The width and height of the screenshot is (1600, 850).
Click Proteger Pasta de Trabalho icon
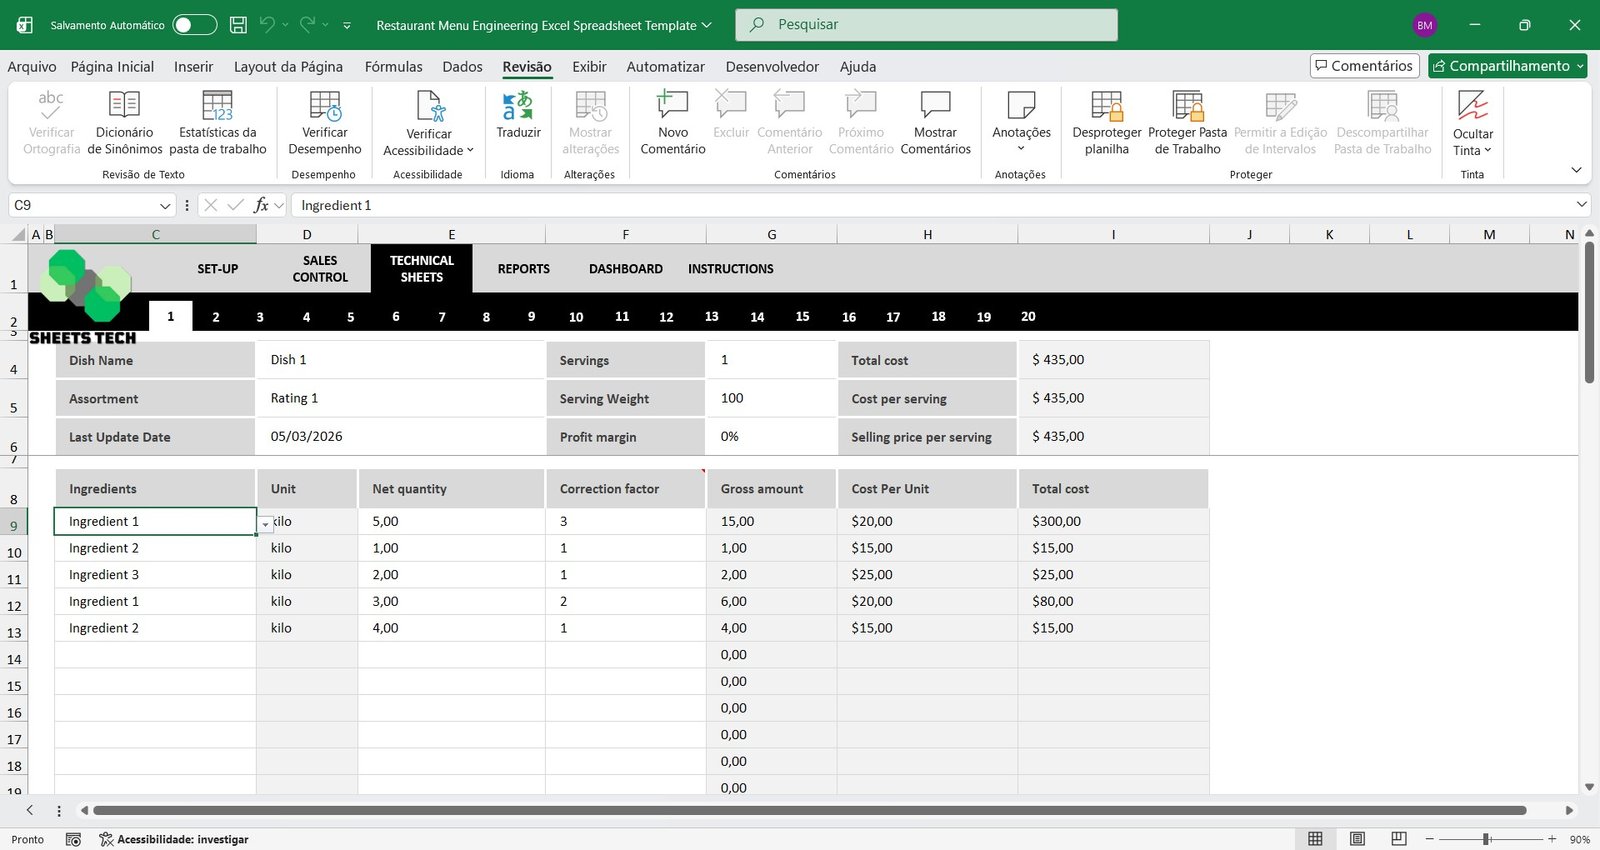(x=1187, y=106)
